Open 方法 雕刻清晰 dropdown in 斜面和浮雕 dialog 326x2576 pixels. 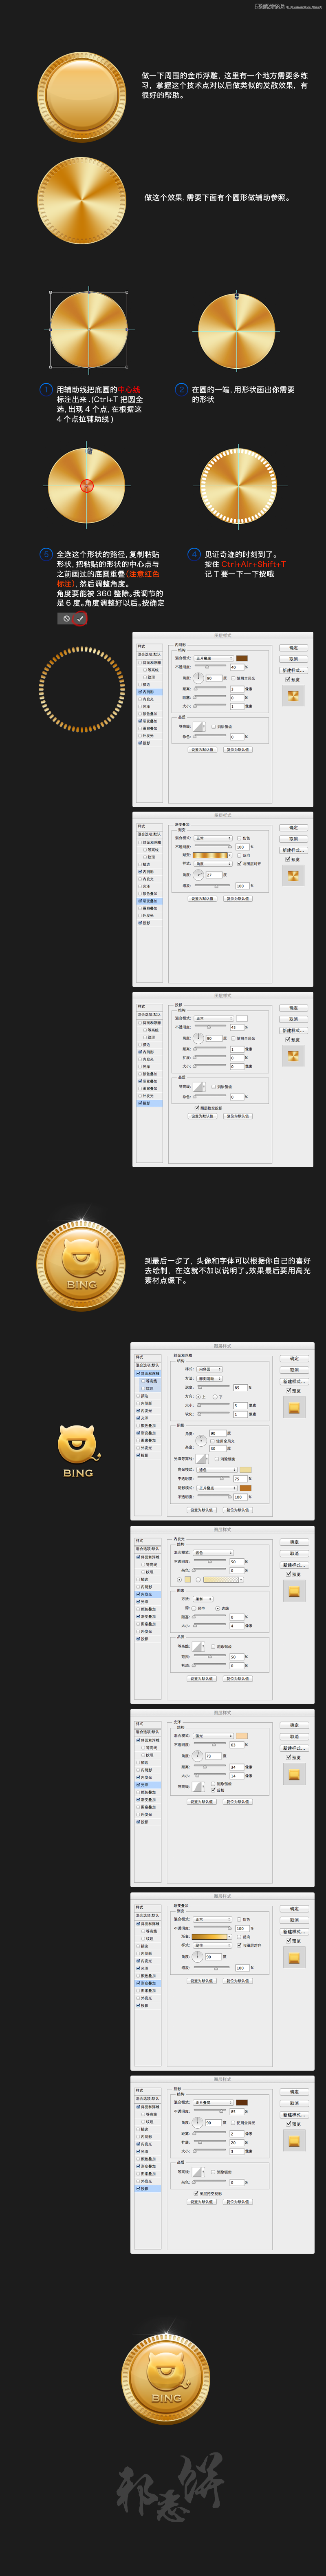pyautogui.click(x=210, y=1378)
